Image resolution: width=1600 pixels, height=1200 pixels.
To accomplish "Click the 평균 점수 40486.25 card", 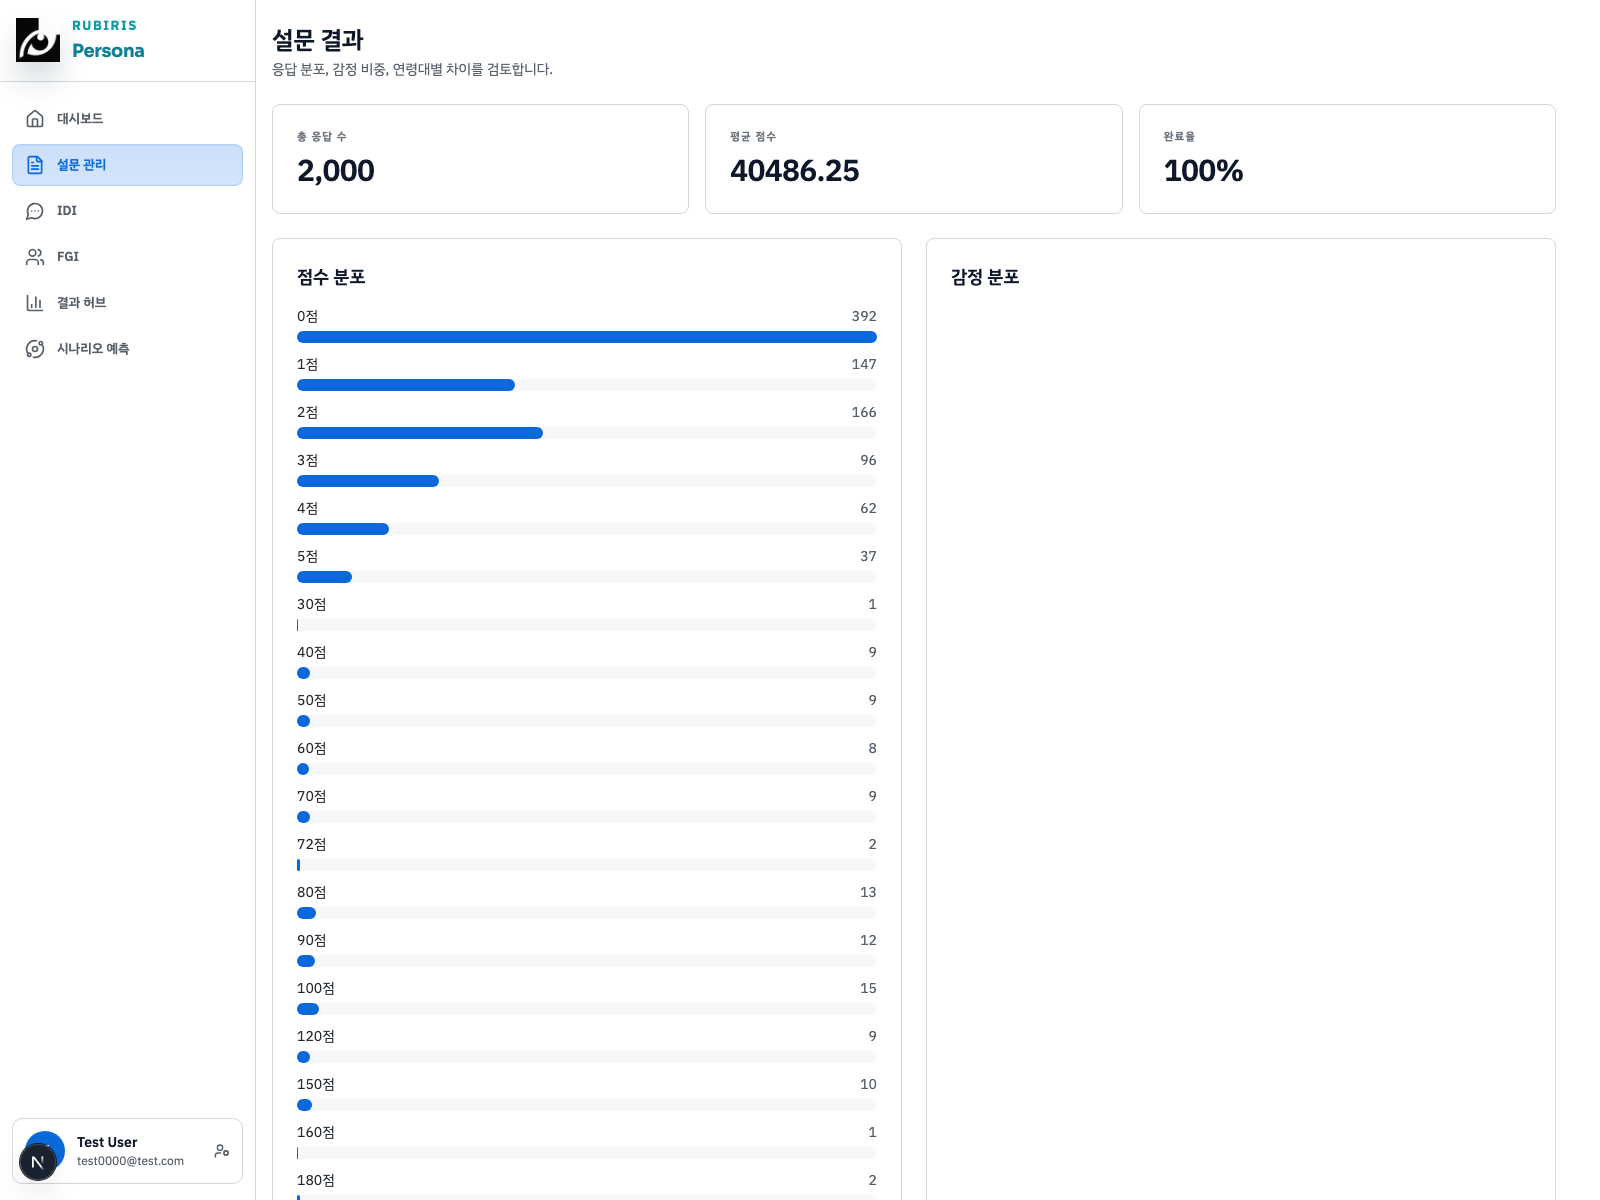I will 913,158.
